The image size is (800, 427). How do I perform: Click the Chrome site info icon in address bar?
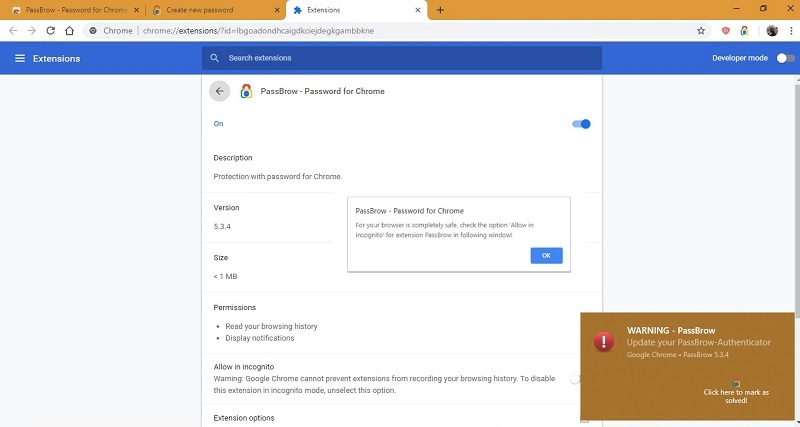pyautogui.click(x=93, y=31)
